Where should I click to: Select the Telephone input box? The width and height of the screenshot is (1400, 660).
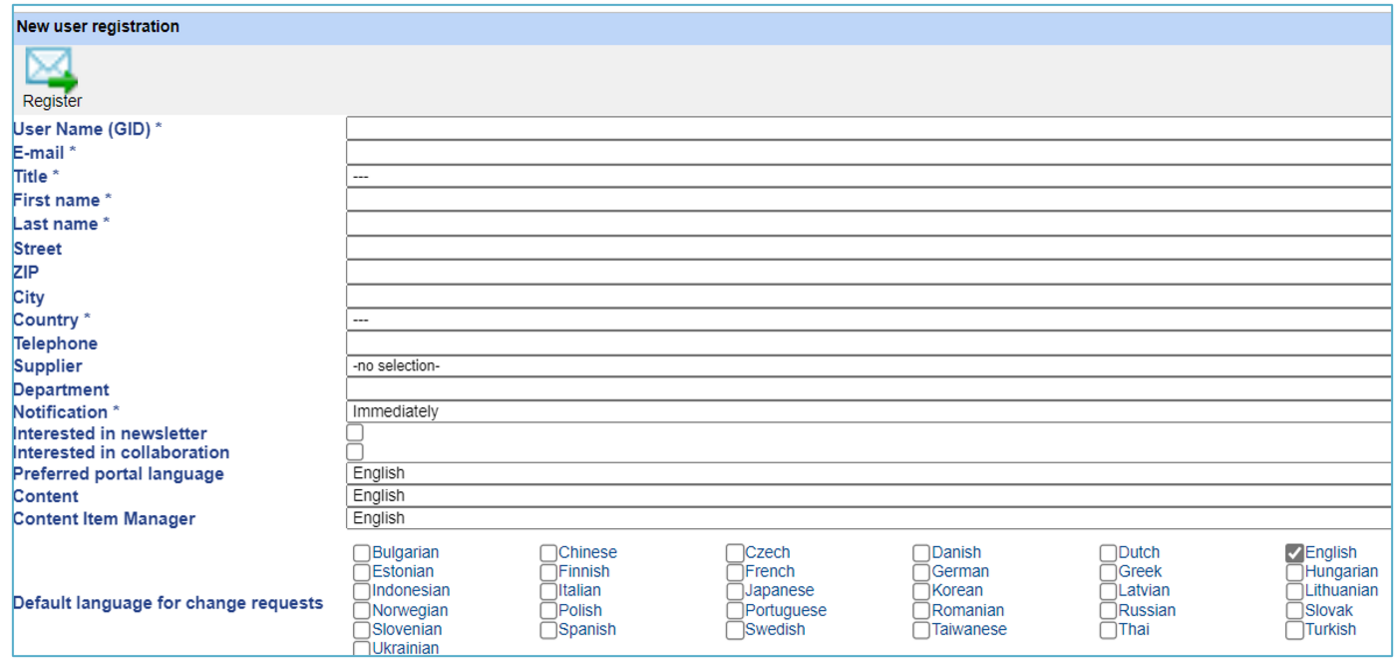[868, 343]
